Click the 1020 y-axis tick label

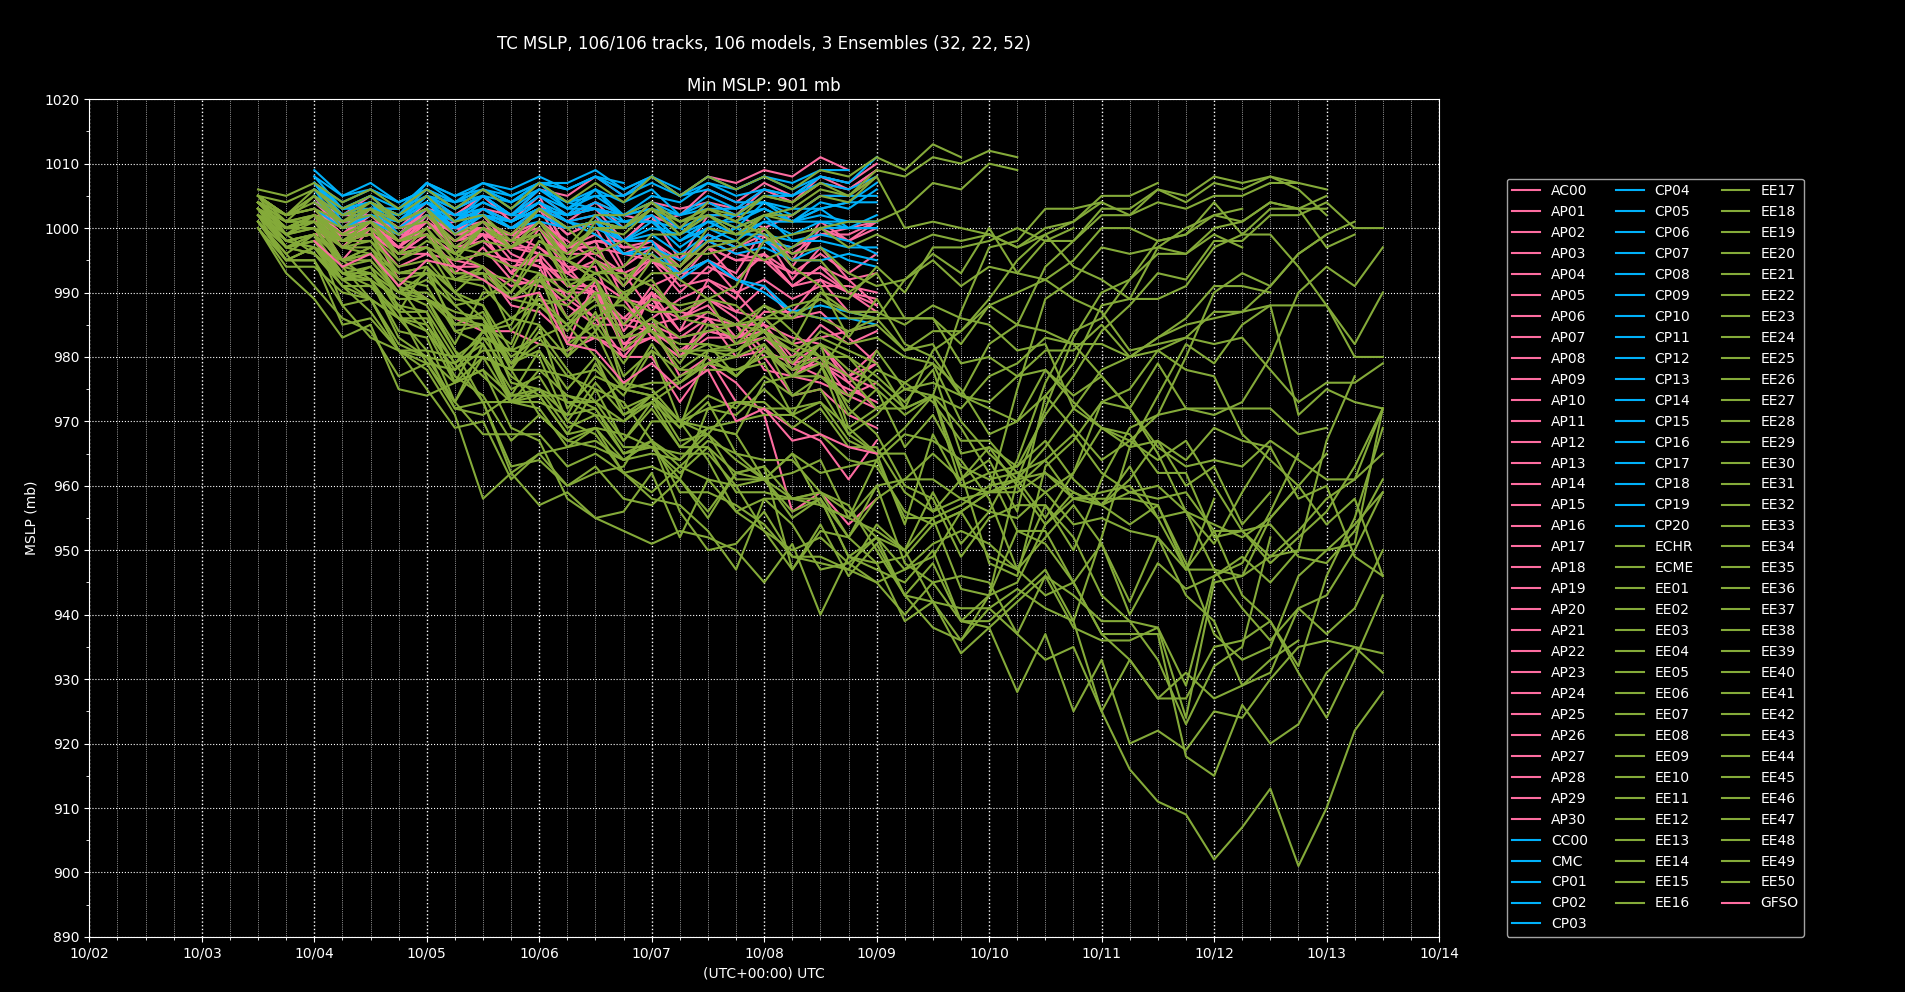point(62,100)
